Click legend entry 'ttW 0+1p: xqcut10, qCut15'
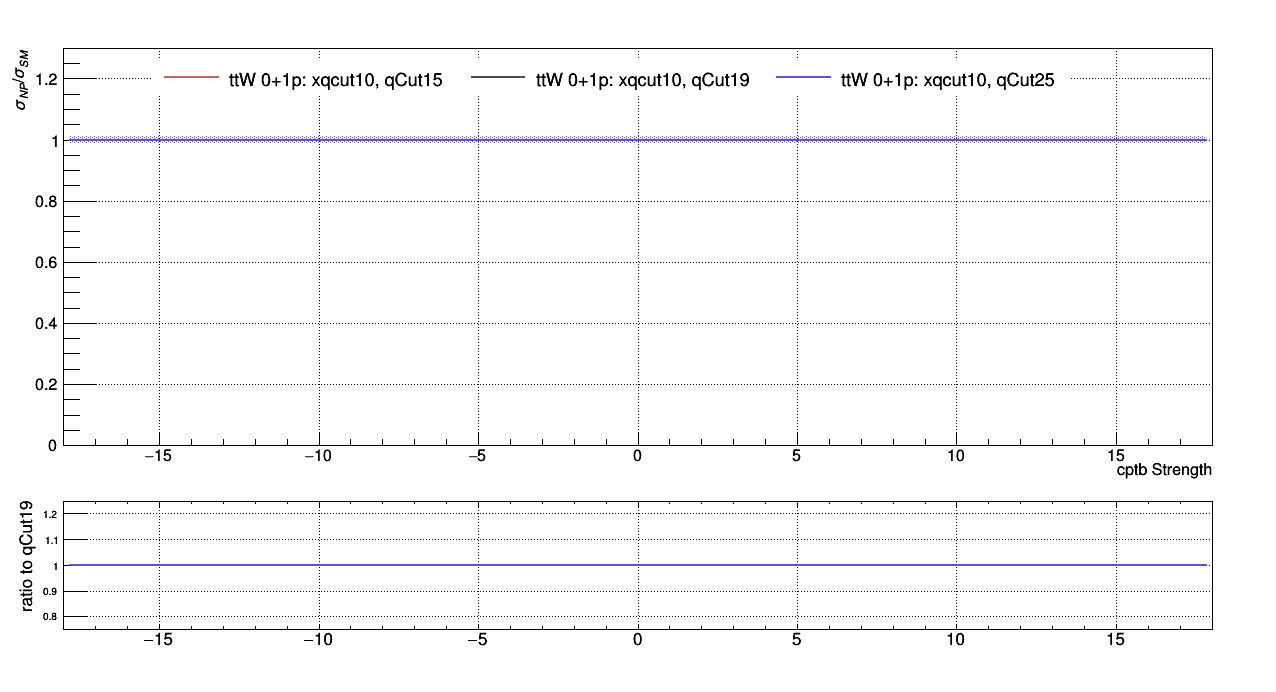 (x=336, y=79)
